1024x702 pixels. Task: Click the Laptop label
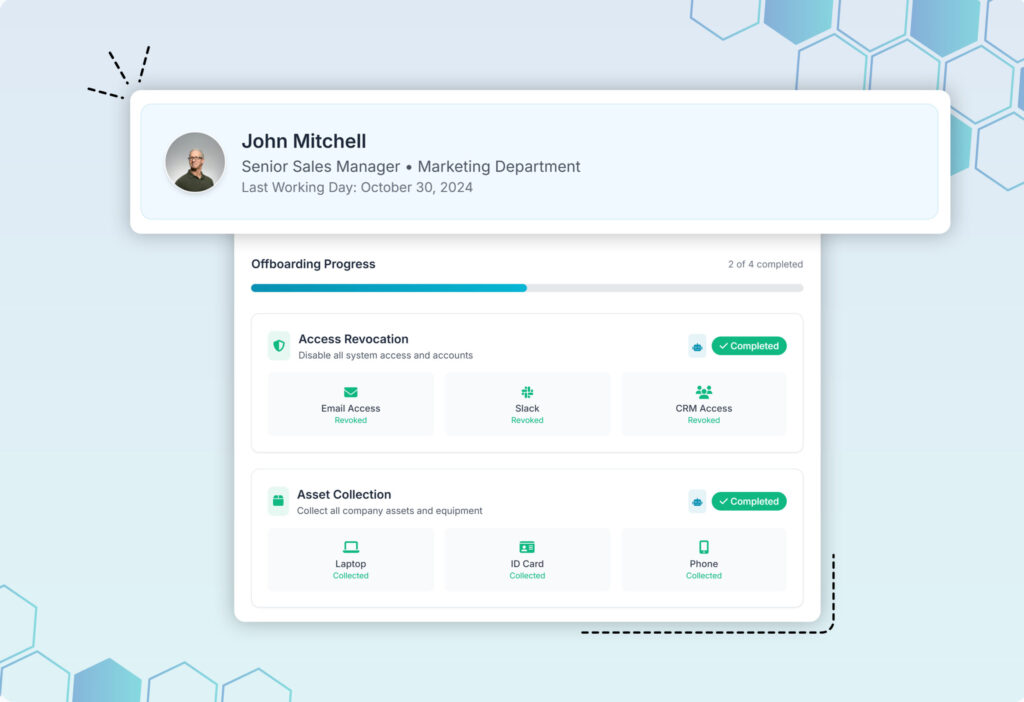pos(351,564)
